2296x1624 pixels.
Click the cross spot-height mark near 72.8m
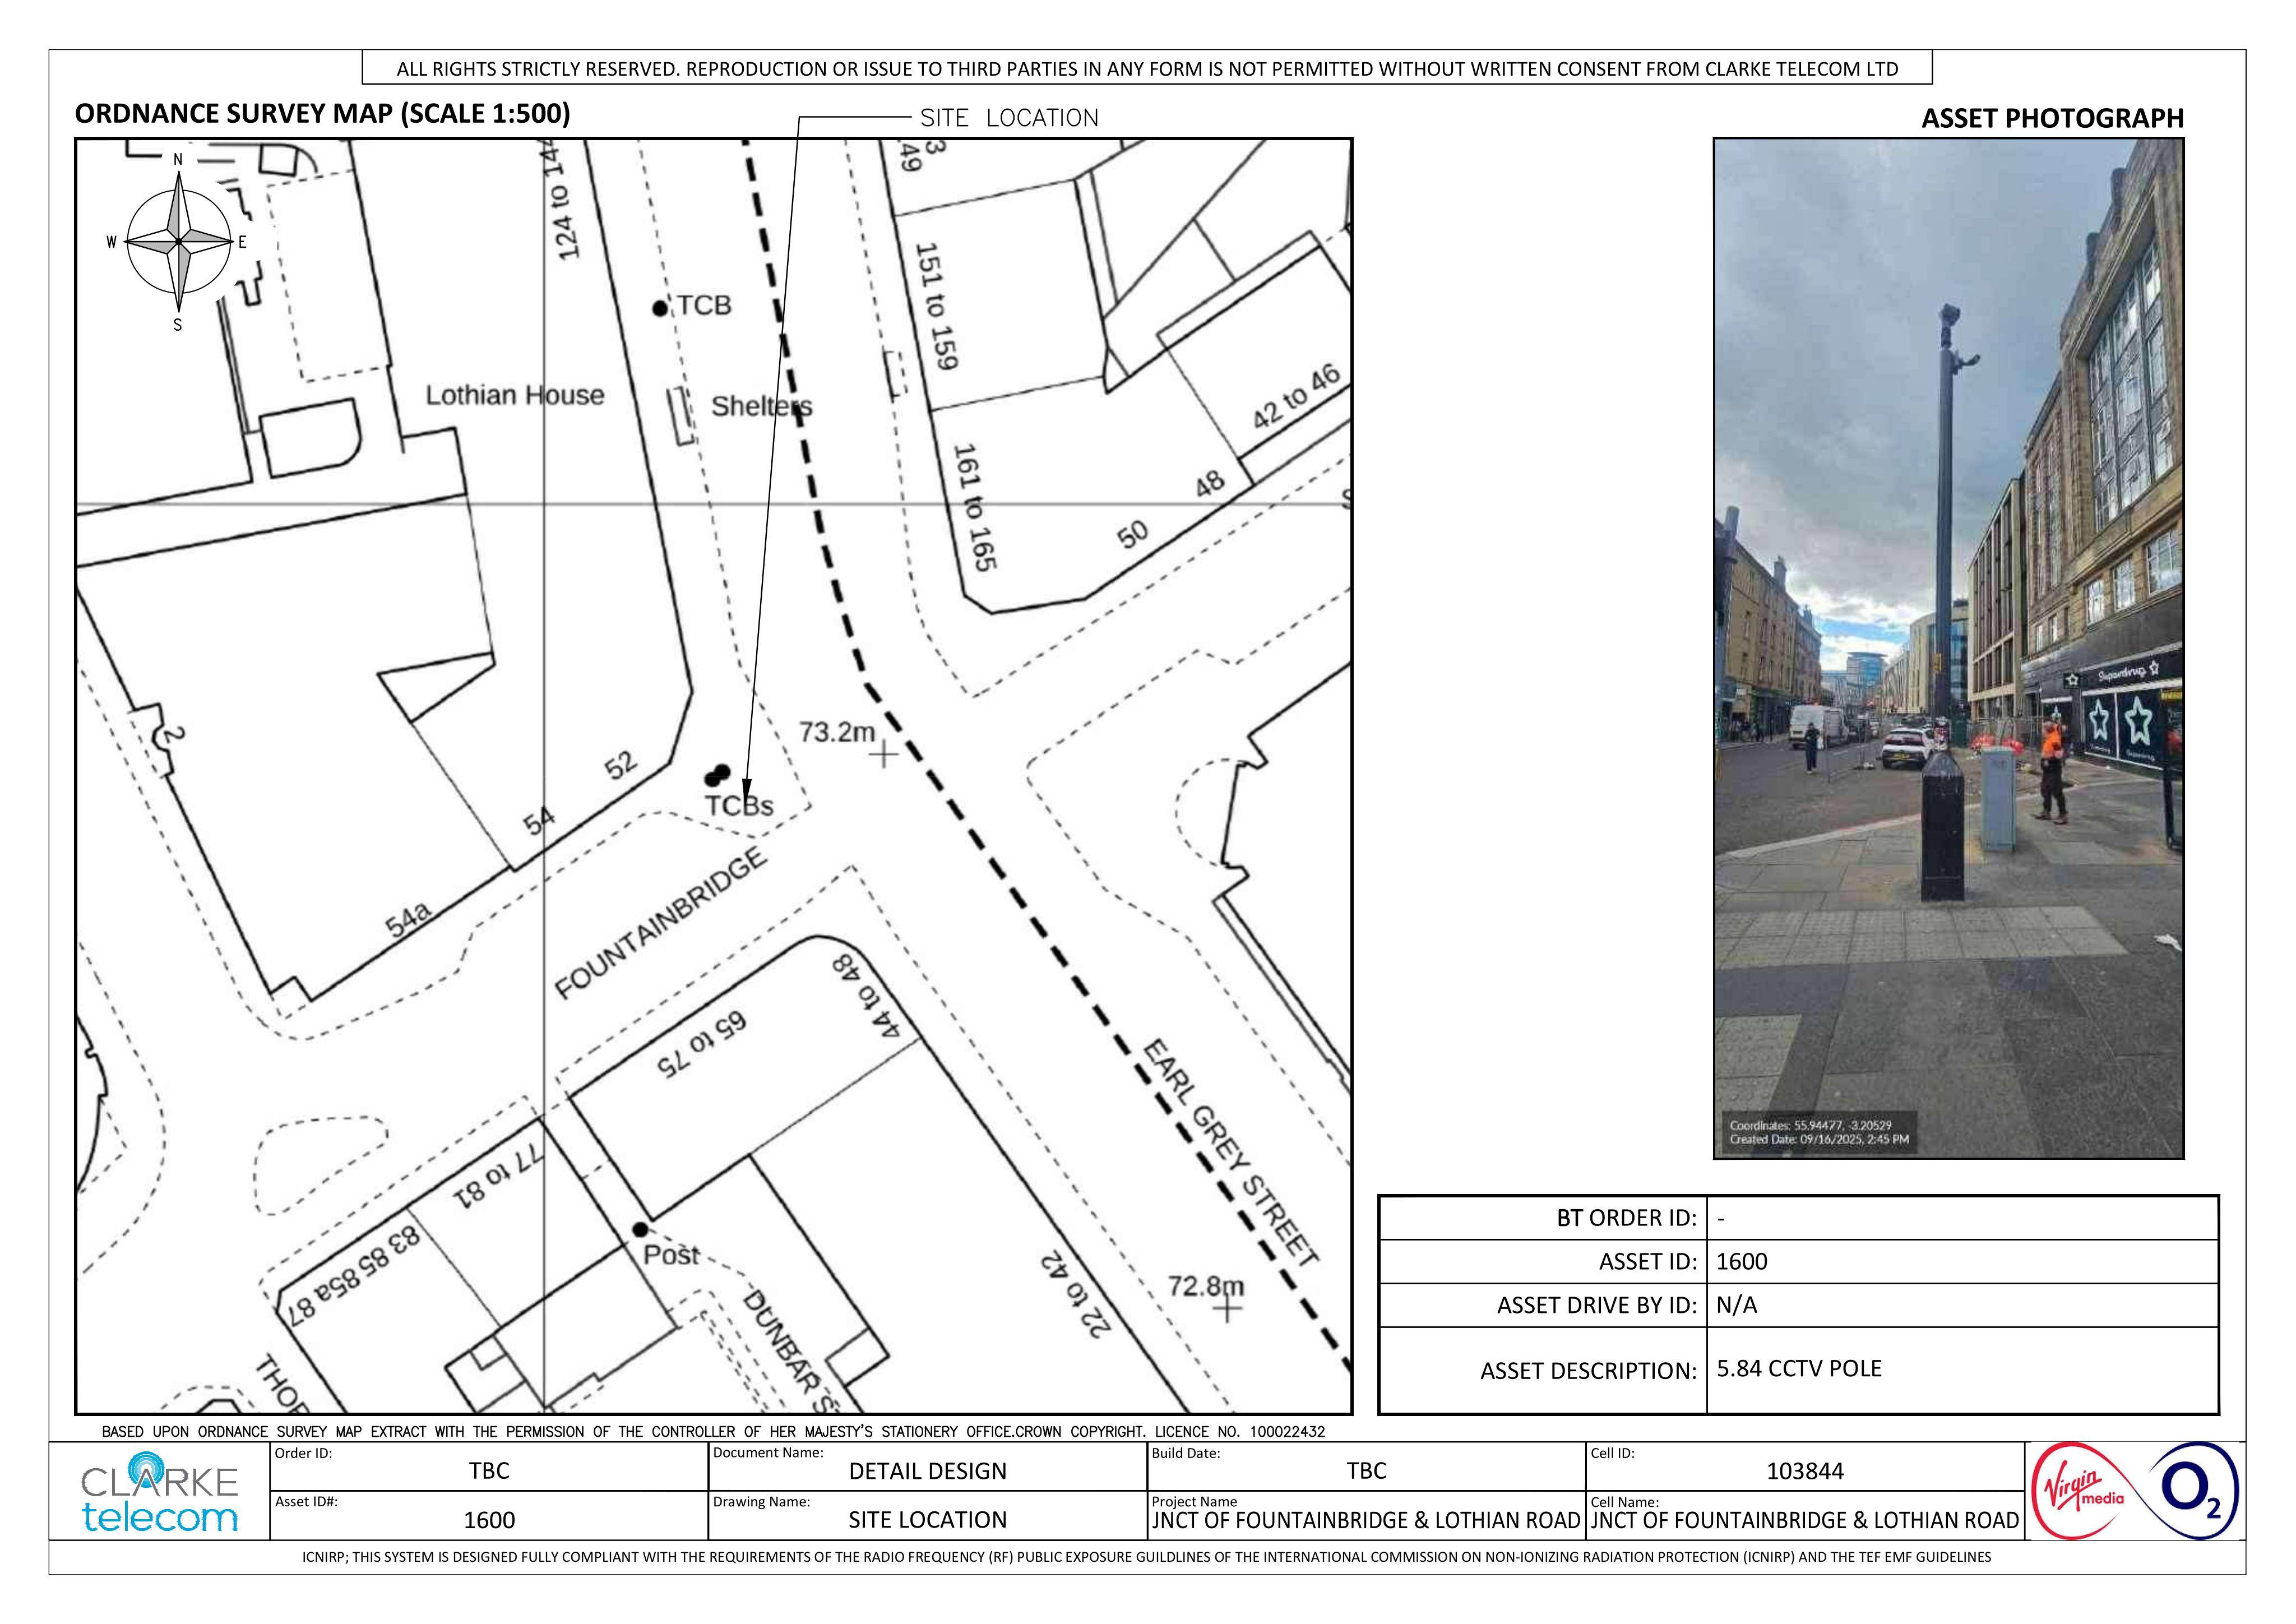(1228, 1307)
